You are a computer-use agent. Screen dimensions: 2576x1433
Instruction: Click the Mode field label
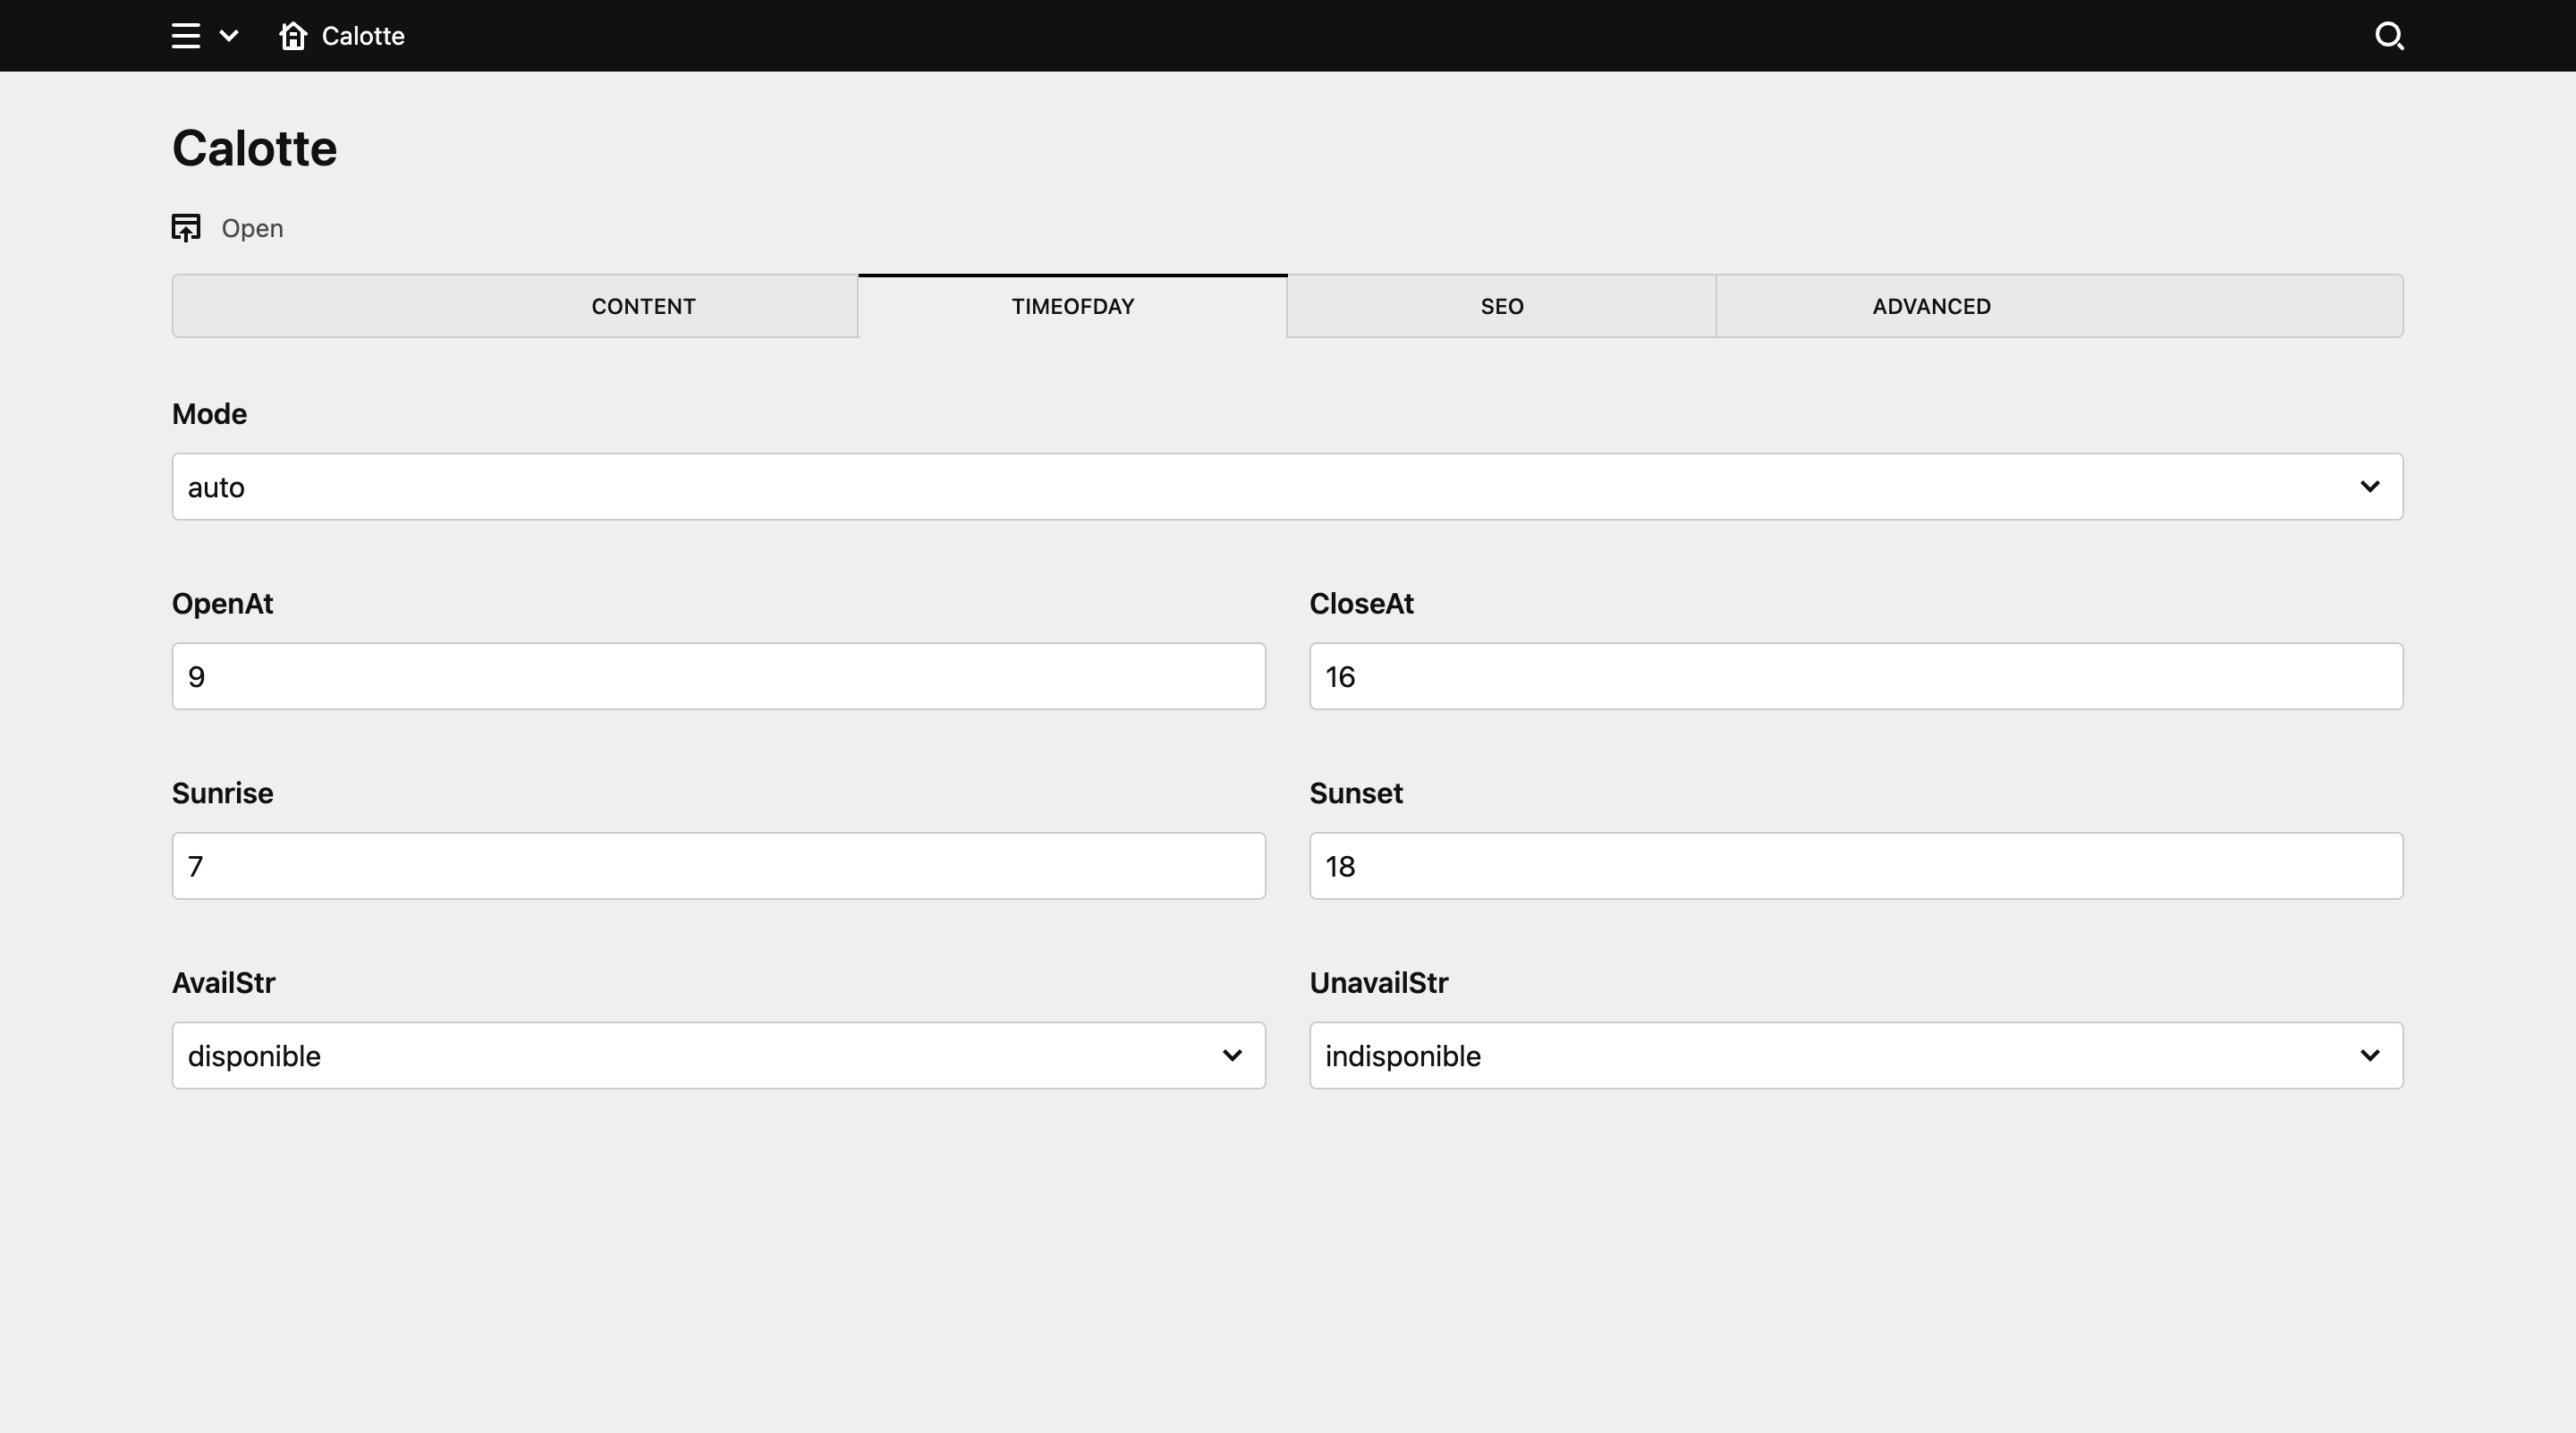click(x=209, y=414)
